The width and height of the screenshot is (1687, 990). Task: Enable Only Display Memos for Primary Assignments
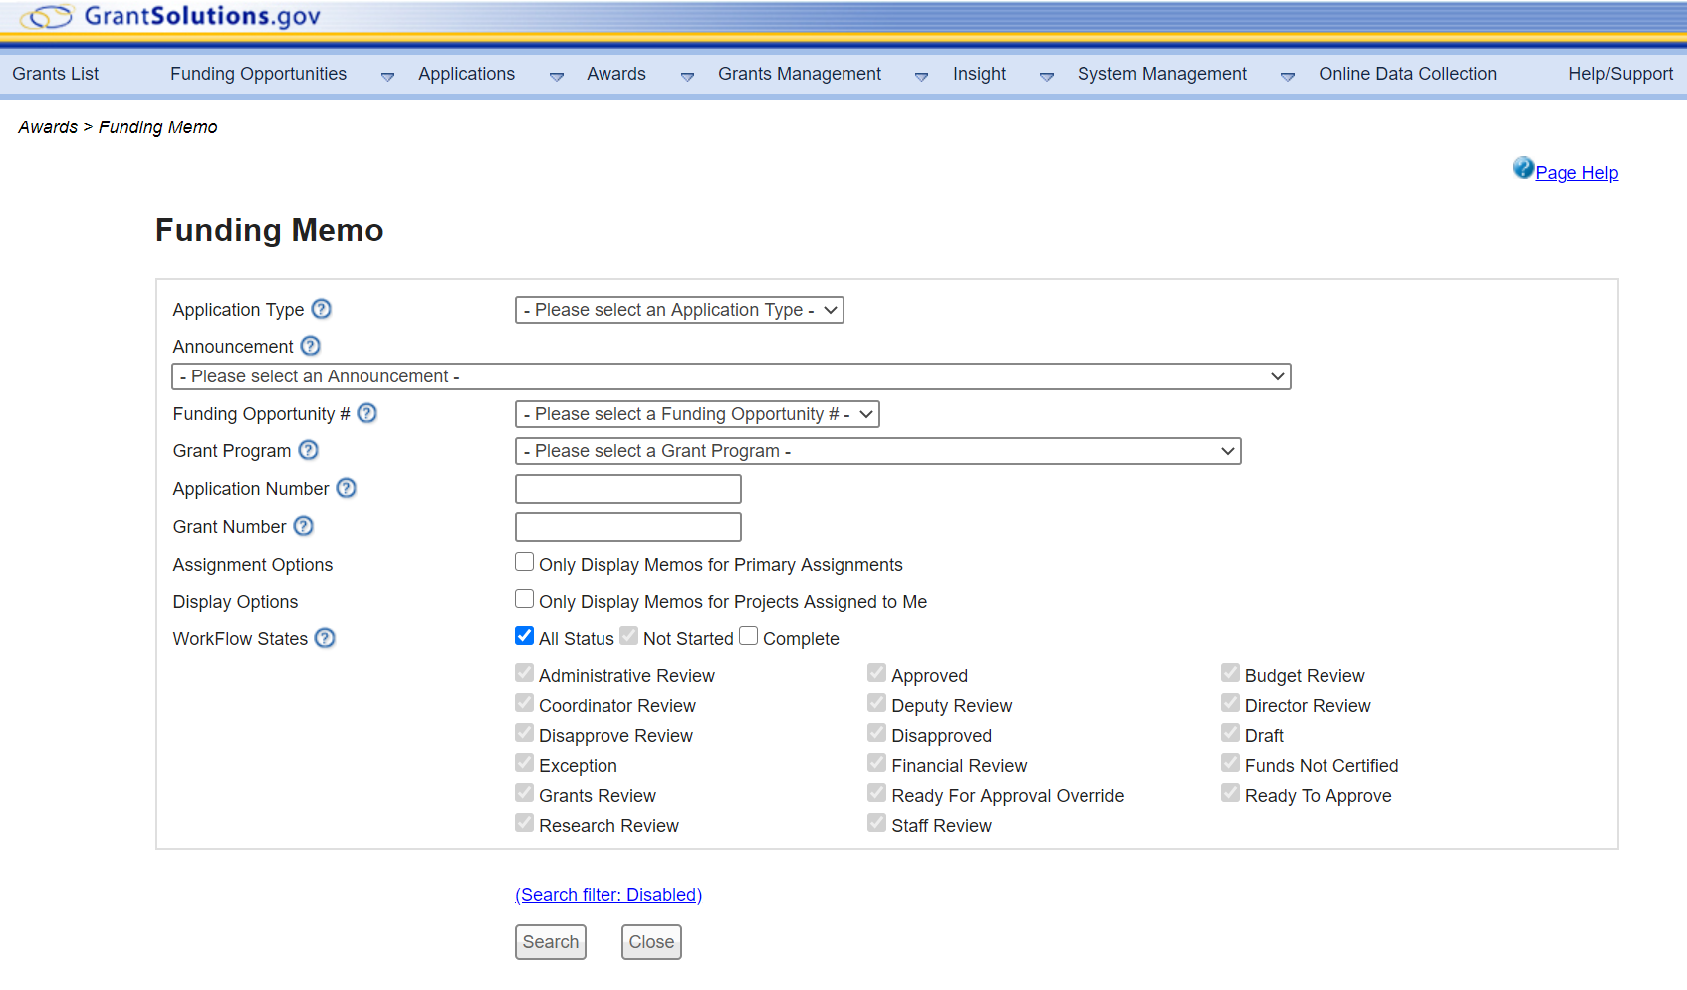tap(524, 562)
